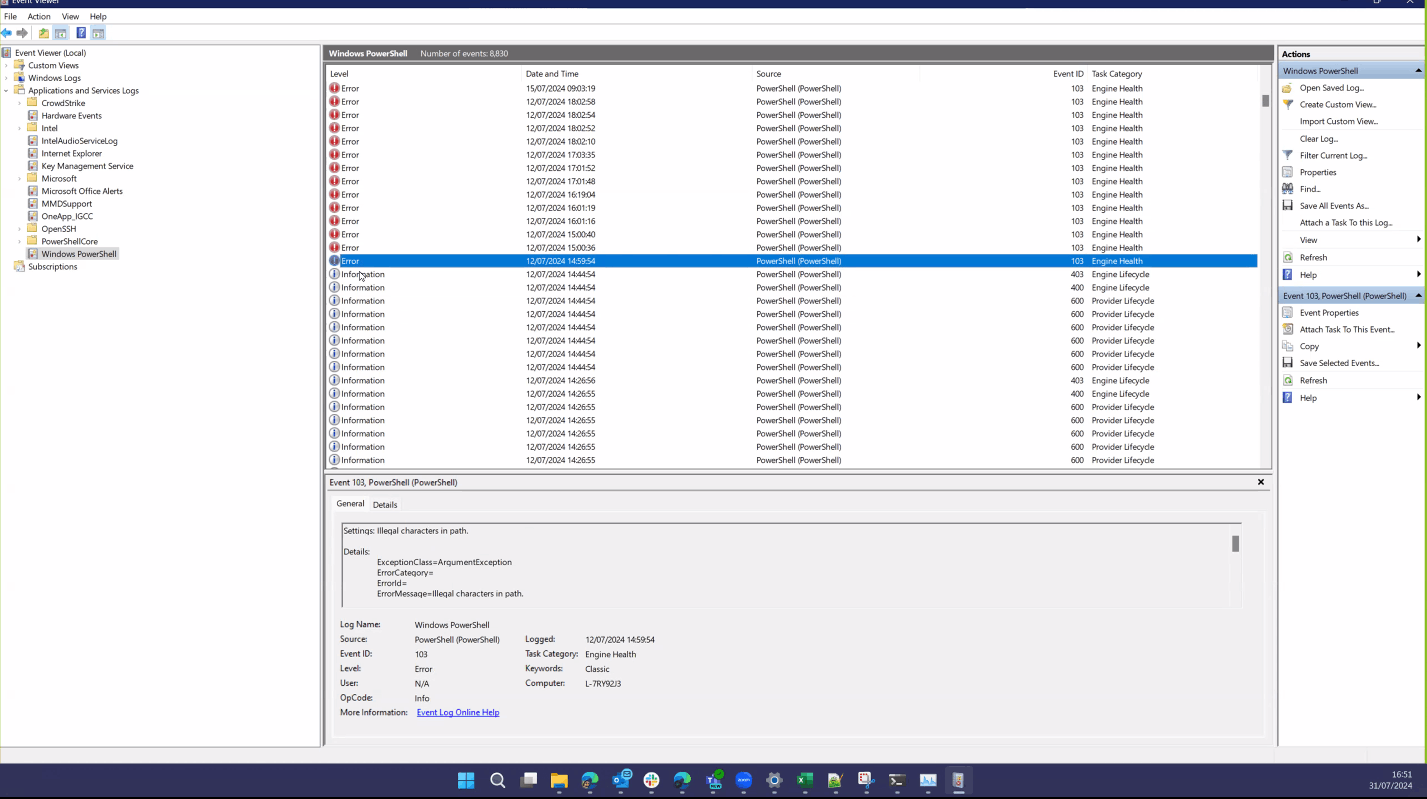Click the Create Custom View funnel icon
This screenshot has height=799, width=1427.
[x=1288, y=104]
